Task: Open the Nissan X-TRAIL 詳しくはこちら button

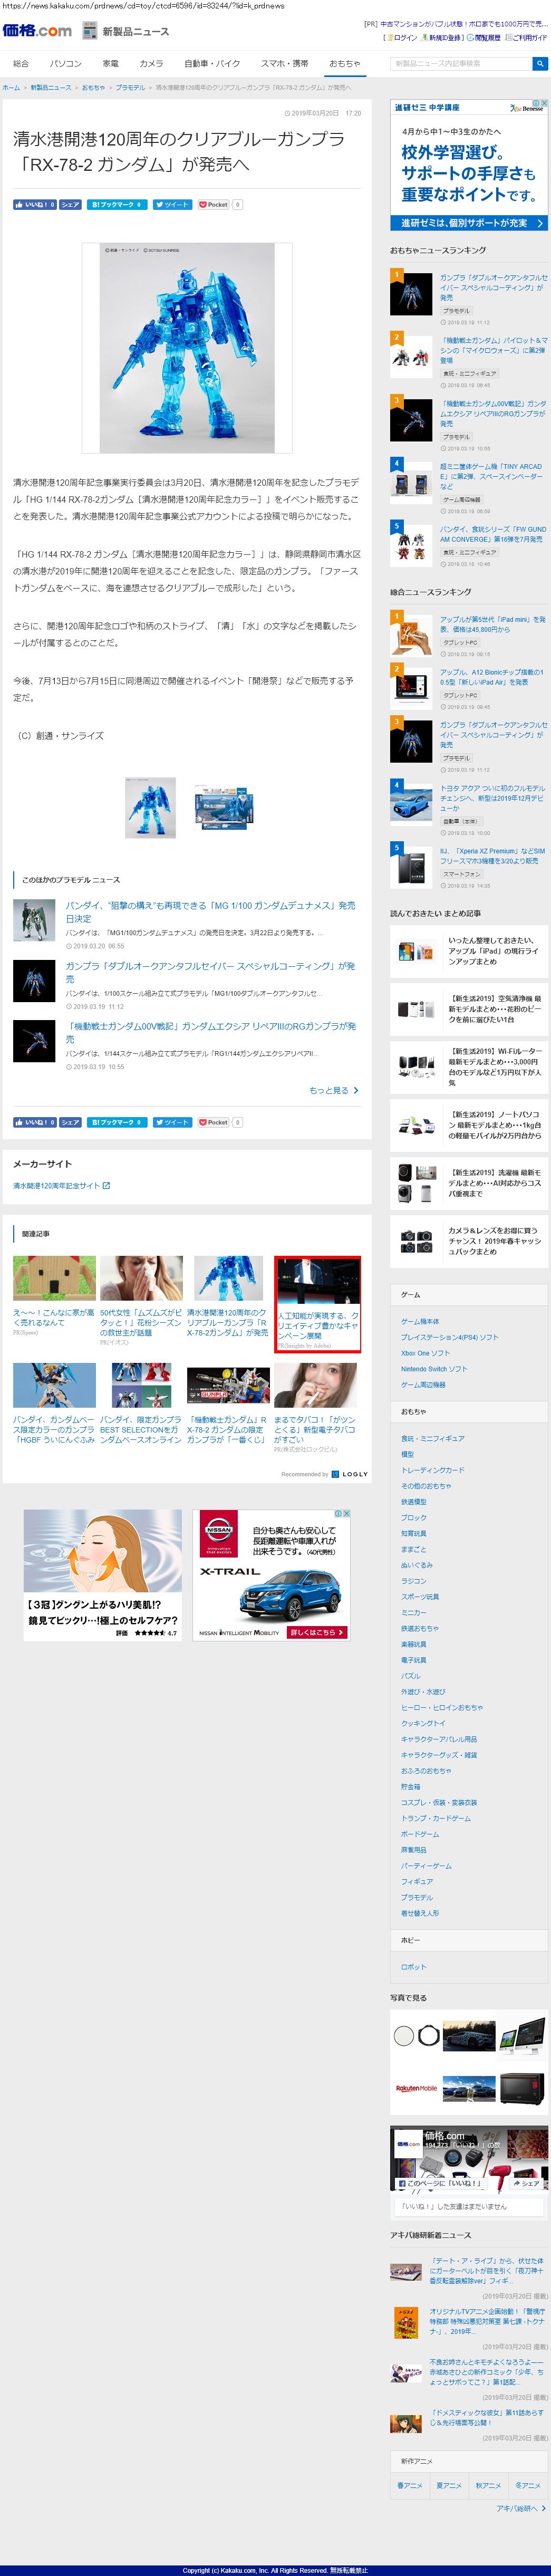Action: (317, 1633)
